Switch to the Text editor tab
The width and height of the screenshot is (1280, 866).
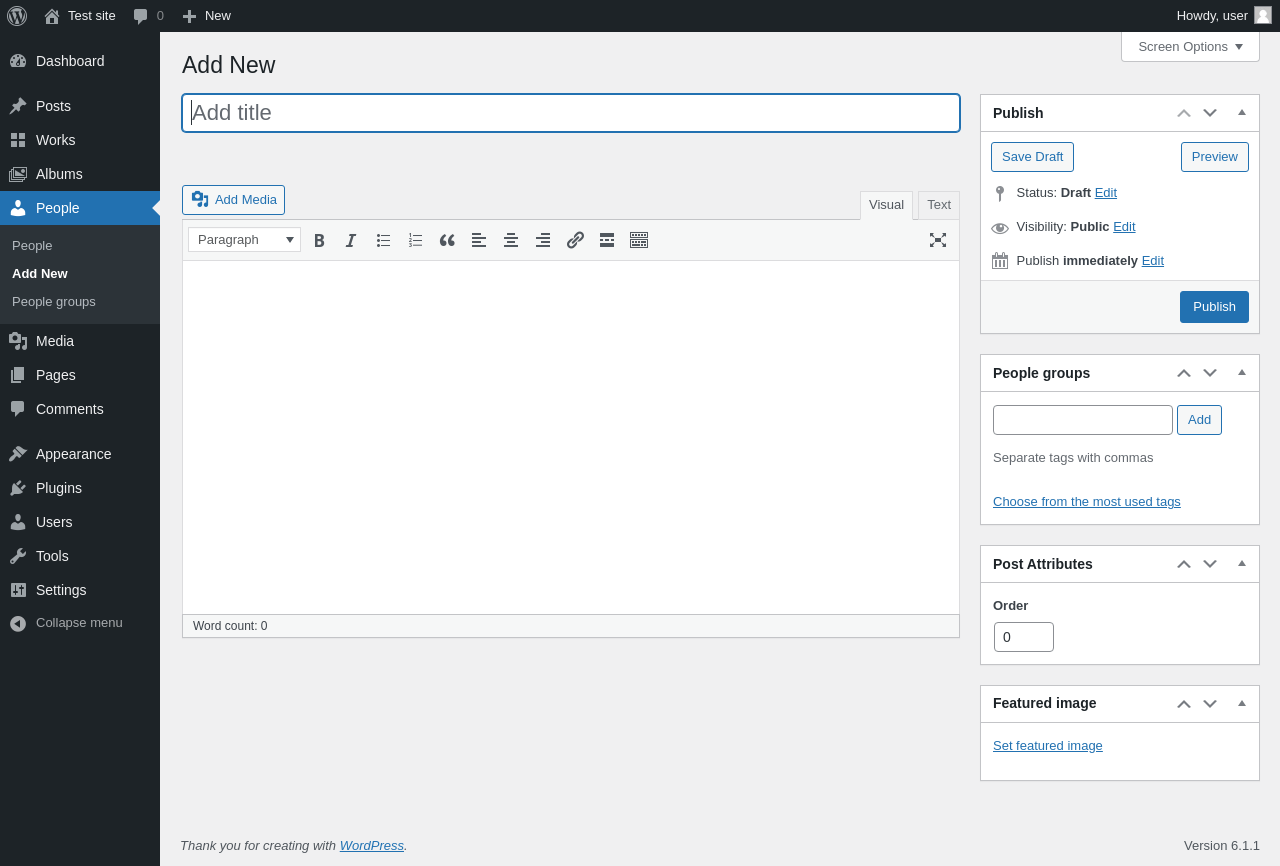[939, 205]
